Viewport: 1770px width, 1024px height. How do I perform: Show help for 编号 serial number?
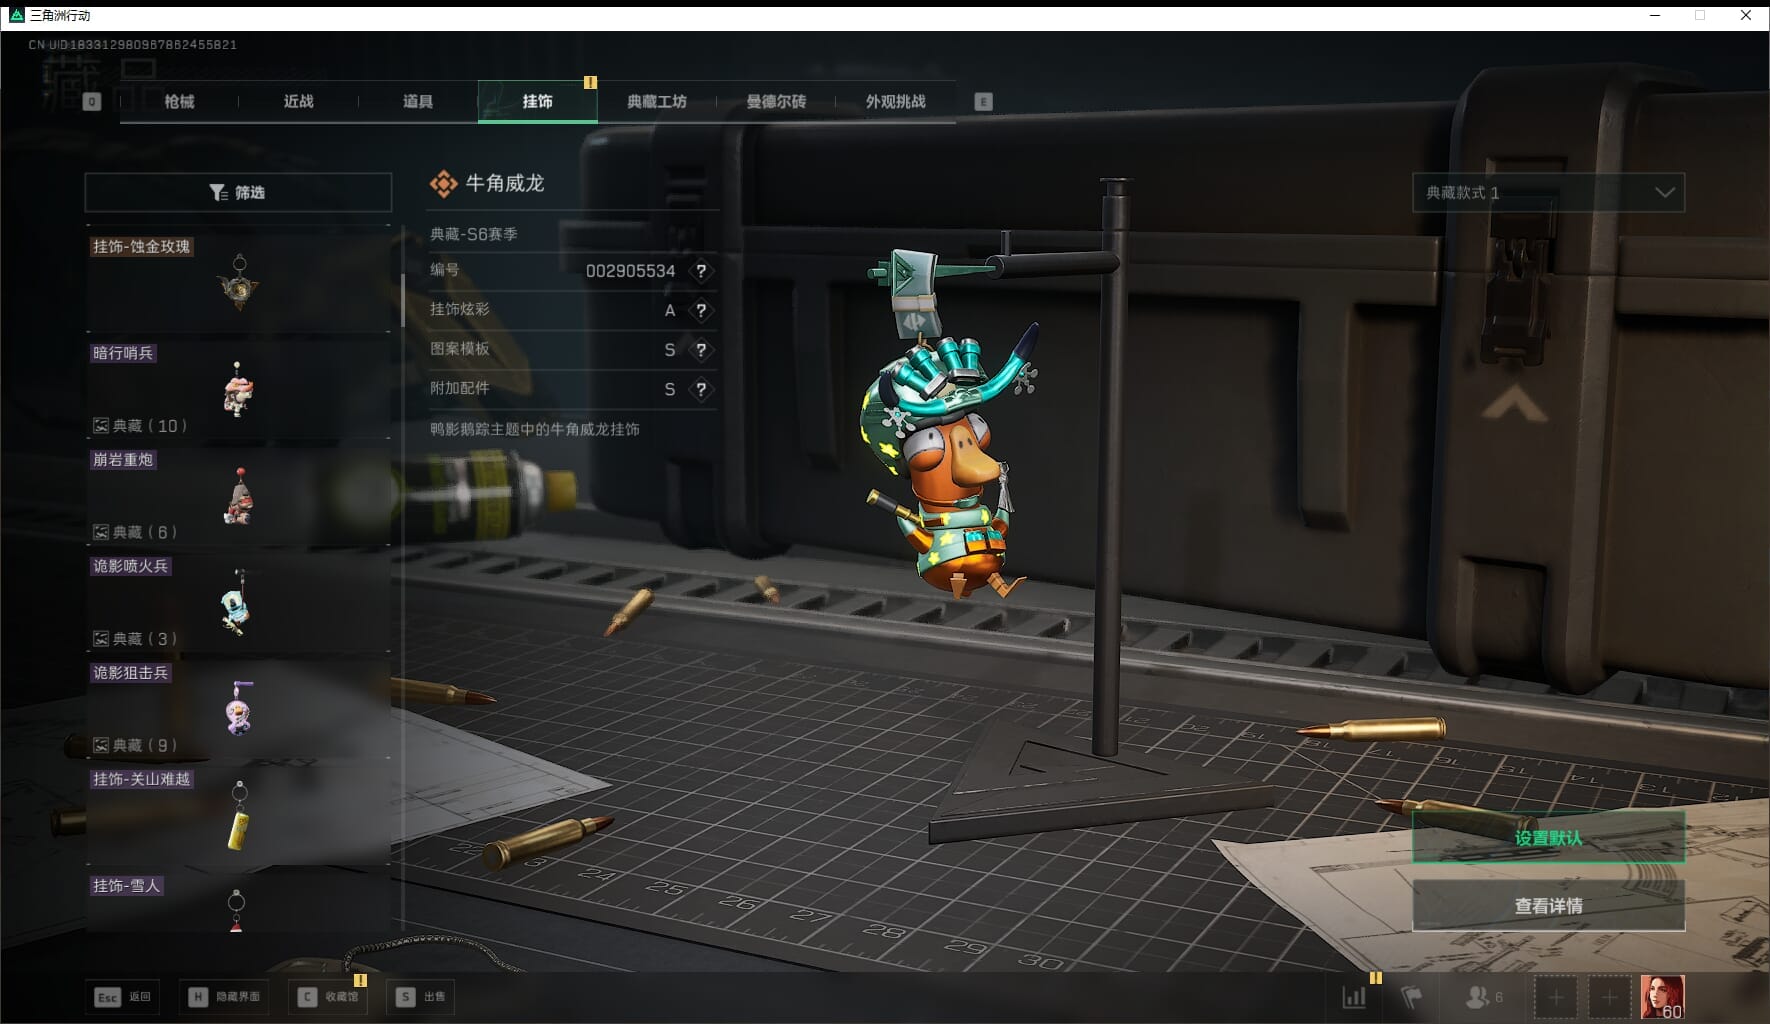[x=701, y=271]
